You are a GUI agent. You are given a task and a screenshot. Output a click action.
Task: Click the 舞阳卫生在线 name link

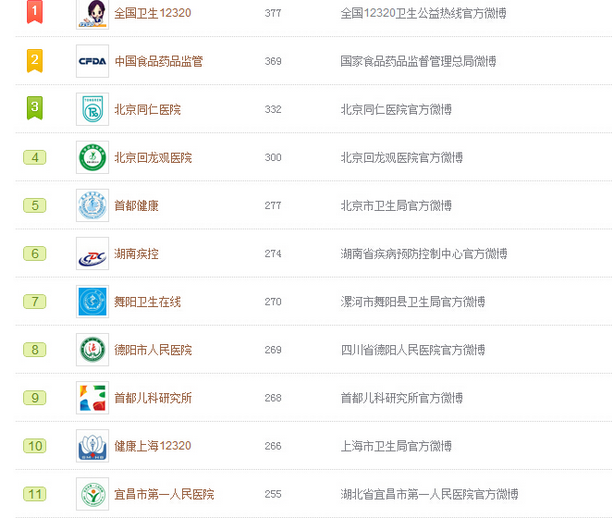(148, 302)
